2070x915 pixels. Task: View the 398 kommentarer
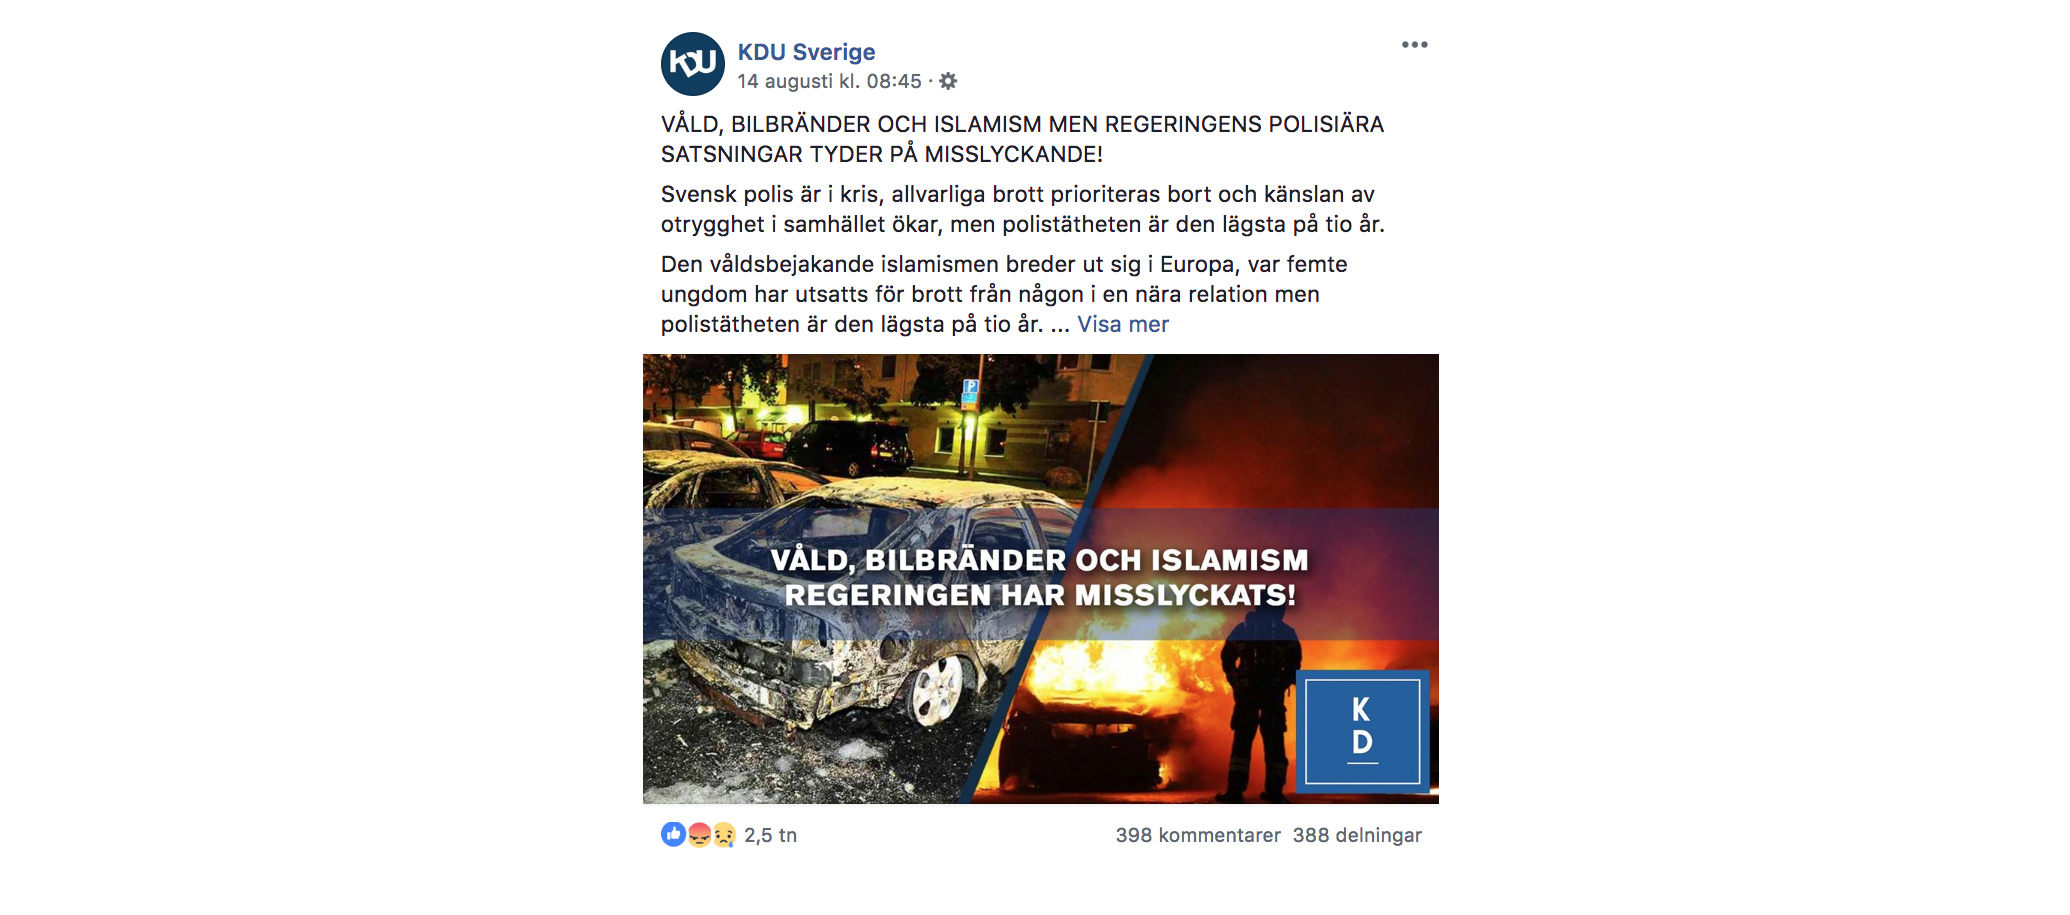[1198, 835]
